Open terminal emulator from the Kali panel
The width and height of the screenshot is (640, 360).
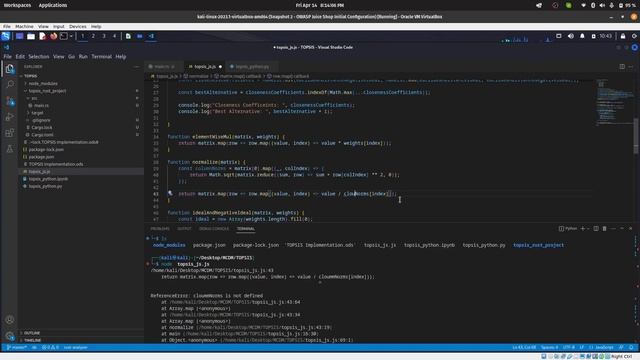coord(64,36)
